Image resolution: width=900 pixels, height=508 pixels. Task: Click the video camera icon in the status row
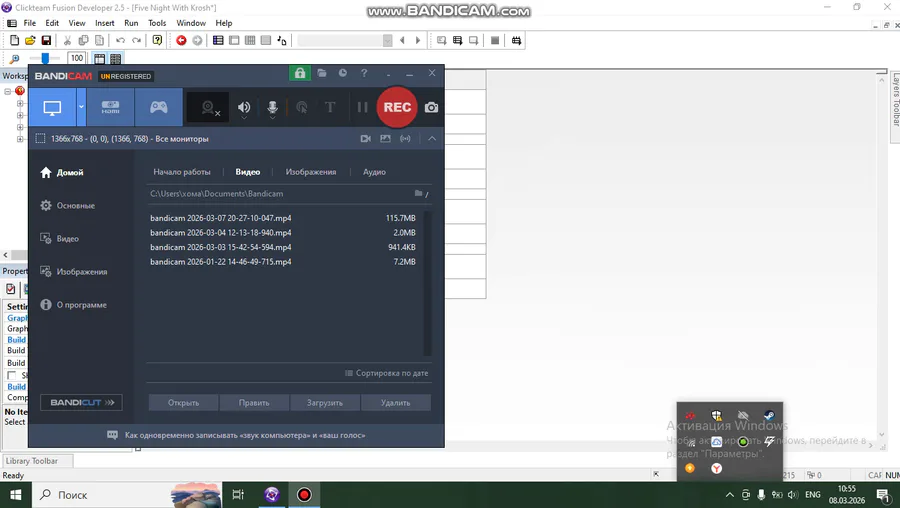[x=365, y=138]
